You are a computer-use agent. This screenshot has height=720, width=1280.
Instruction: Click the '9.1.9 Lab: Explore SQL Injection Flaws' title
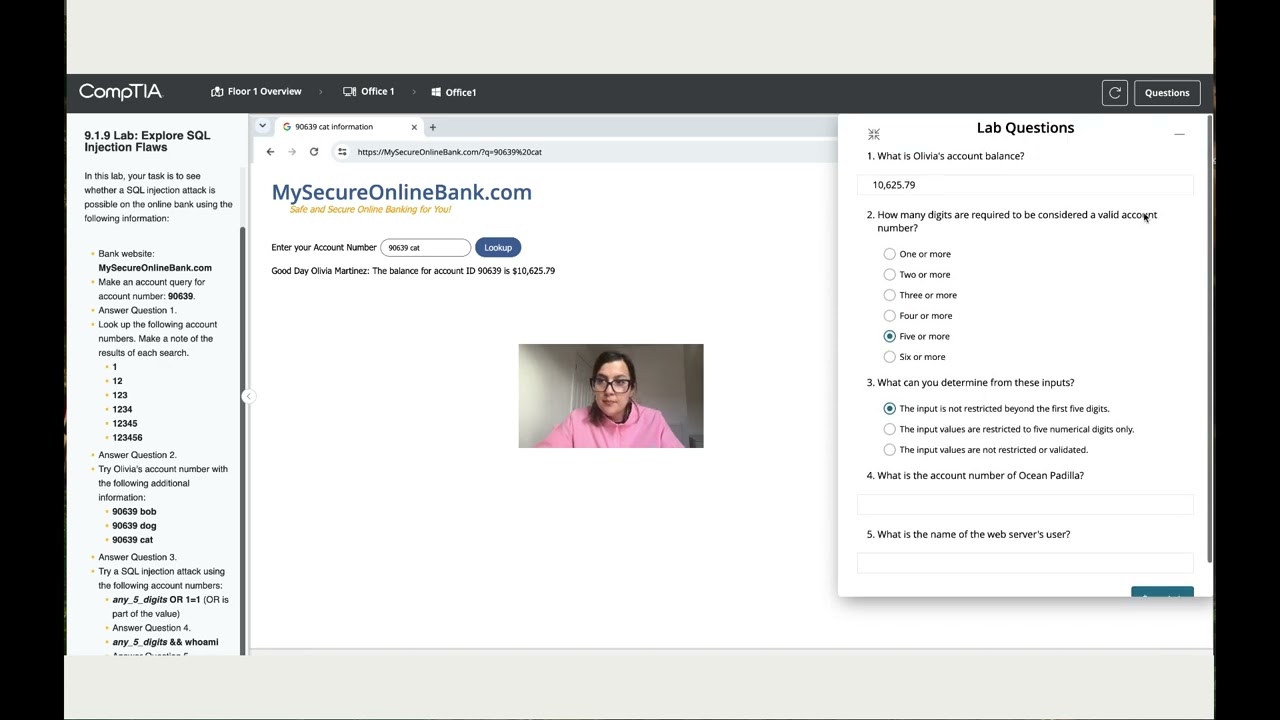pyautogui.click(x=147, y=141)
